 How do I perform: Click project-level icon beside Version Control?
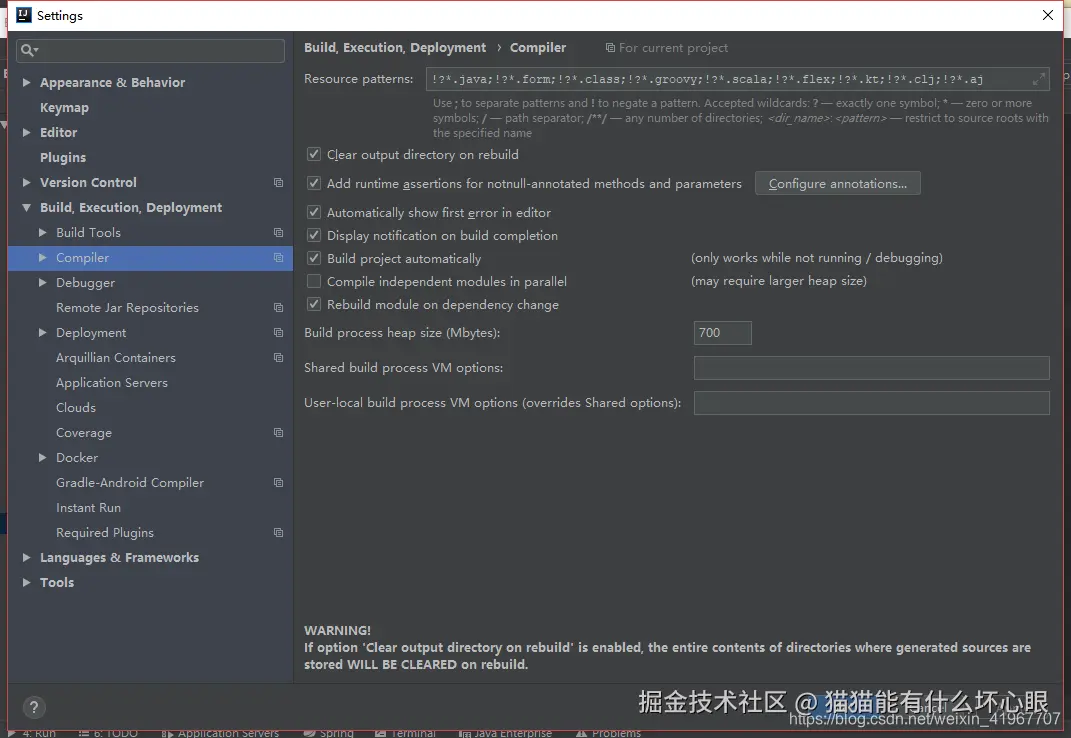278,182
